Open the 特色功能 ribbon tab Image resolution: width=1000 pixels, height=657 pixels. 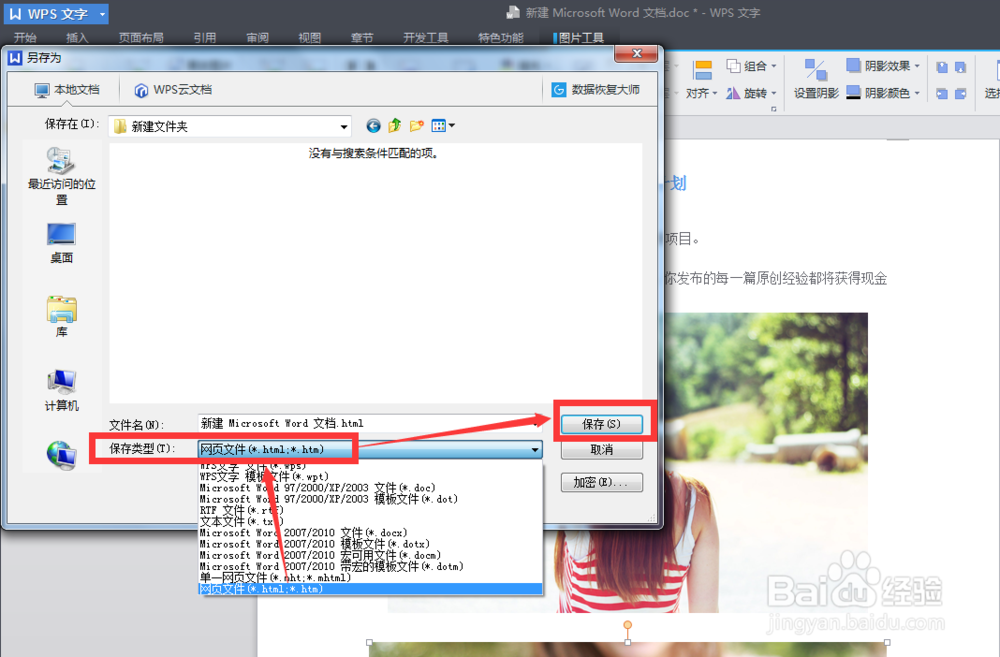tap(501, 38)
